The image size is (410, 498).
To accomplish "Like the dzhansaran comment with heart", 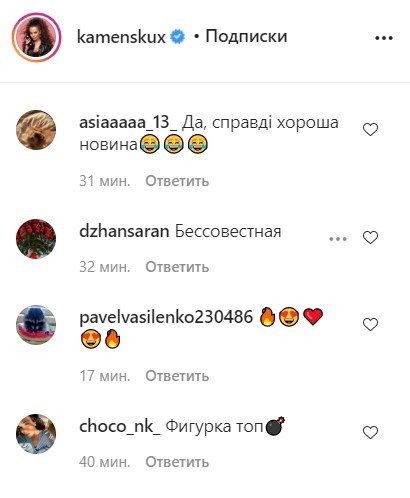I will [370, 238].
